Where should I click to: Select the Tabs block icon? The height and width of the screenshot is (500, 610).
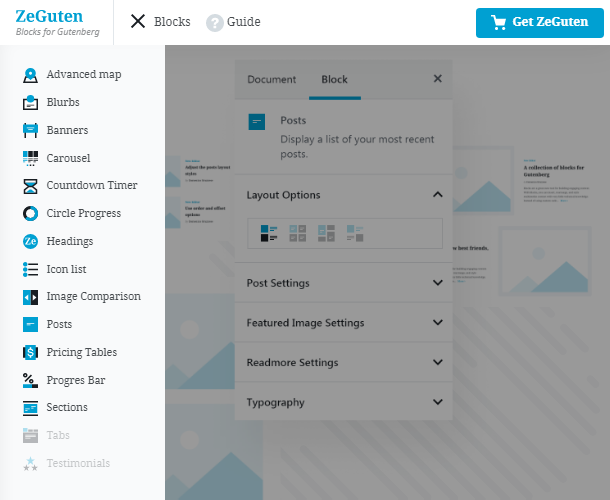pos(30,436)
